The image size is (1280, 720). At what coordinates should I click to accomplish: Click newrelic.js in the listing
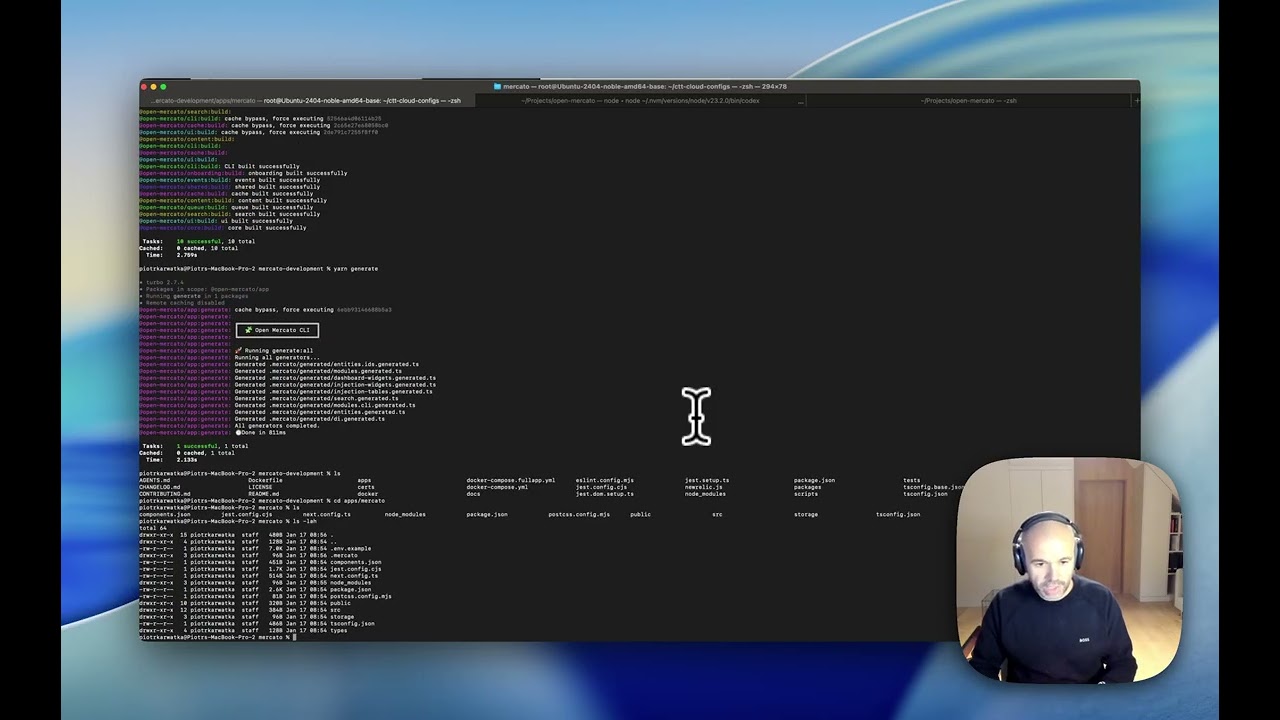point(703,487)
